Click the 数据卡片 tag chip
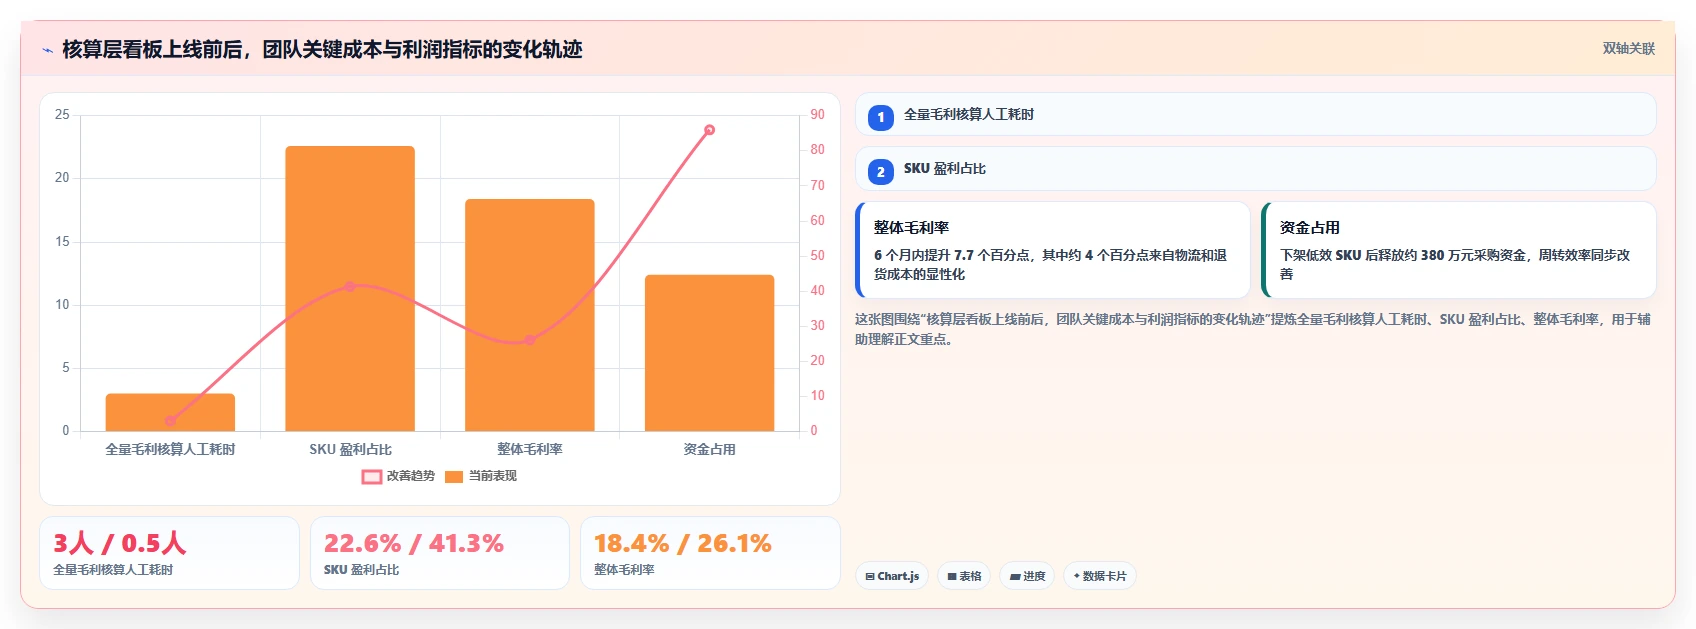 point(1100,576)
